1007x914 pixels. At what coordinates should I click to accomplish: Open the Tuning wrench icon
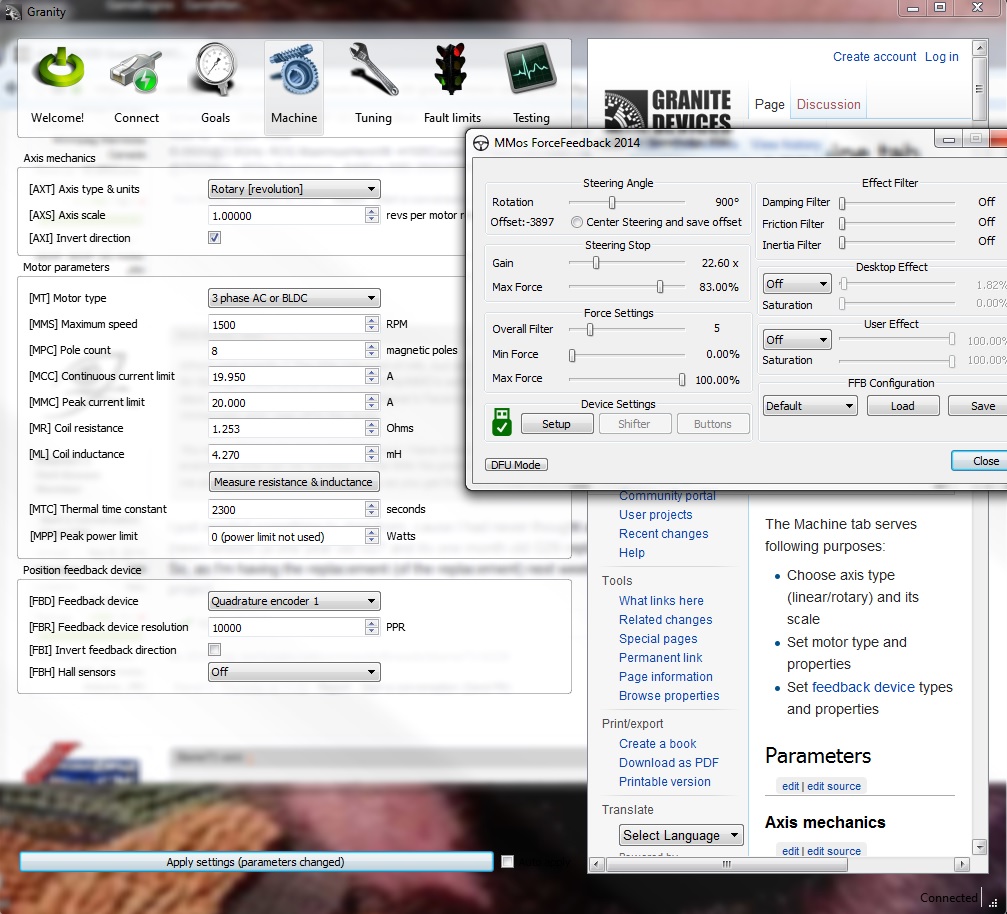pos(373,69)
